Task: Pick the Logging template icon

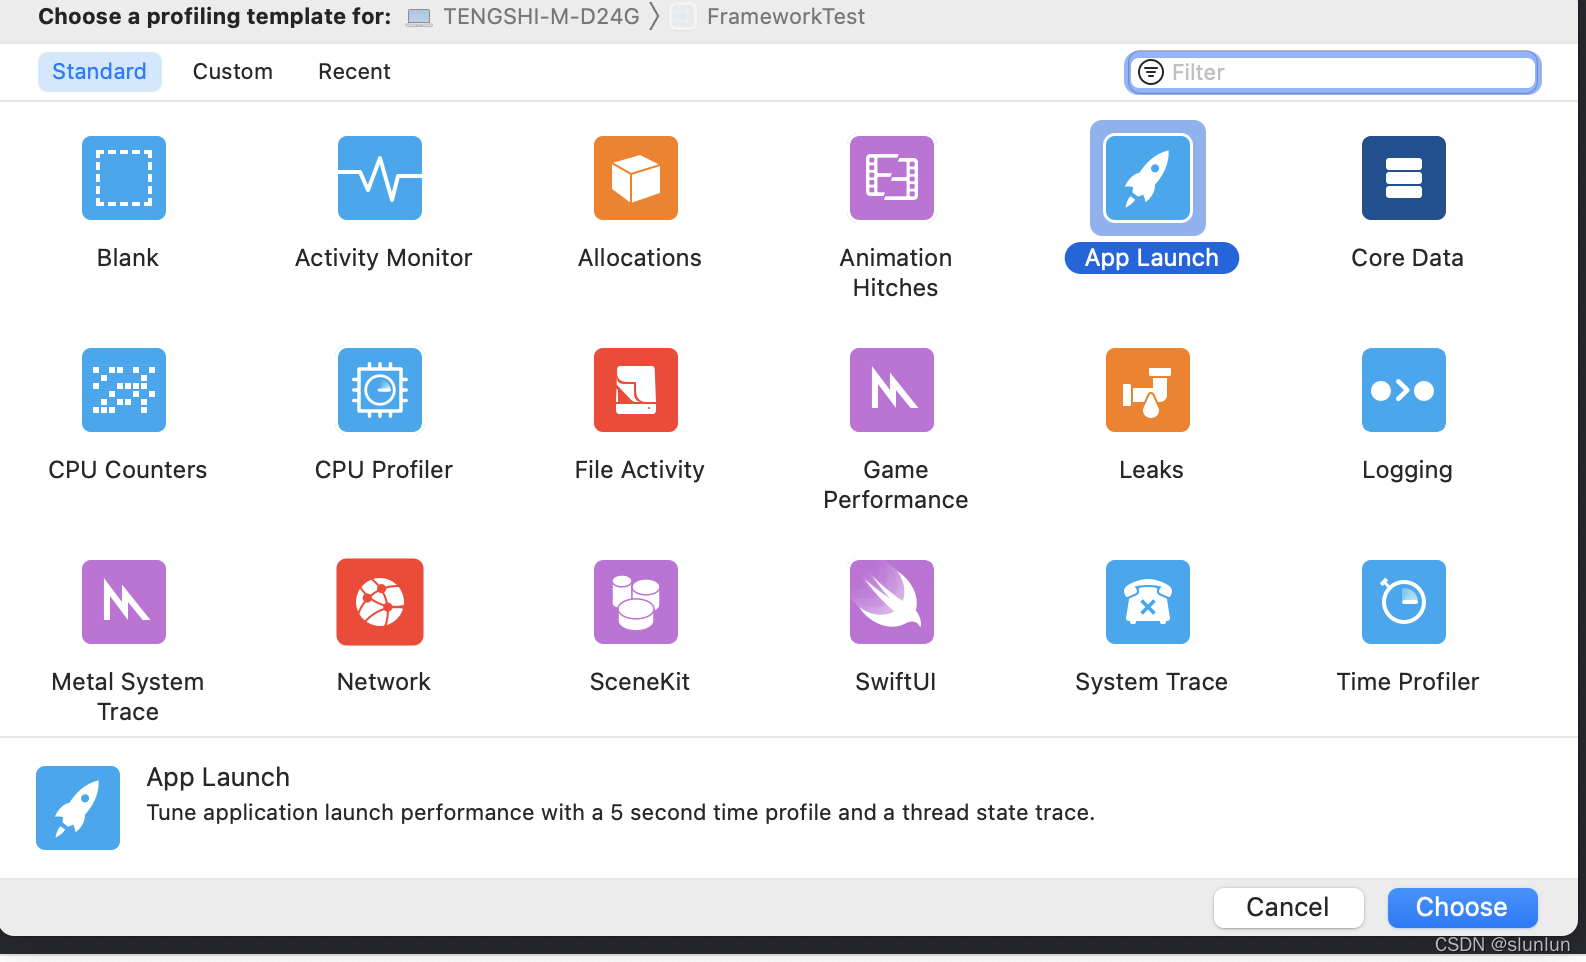Action: [1404, 390]
